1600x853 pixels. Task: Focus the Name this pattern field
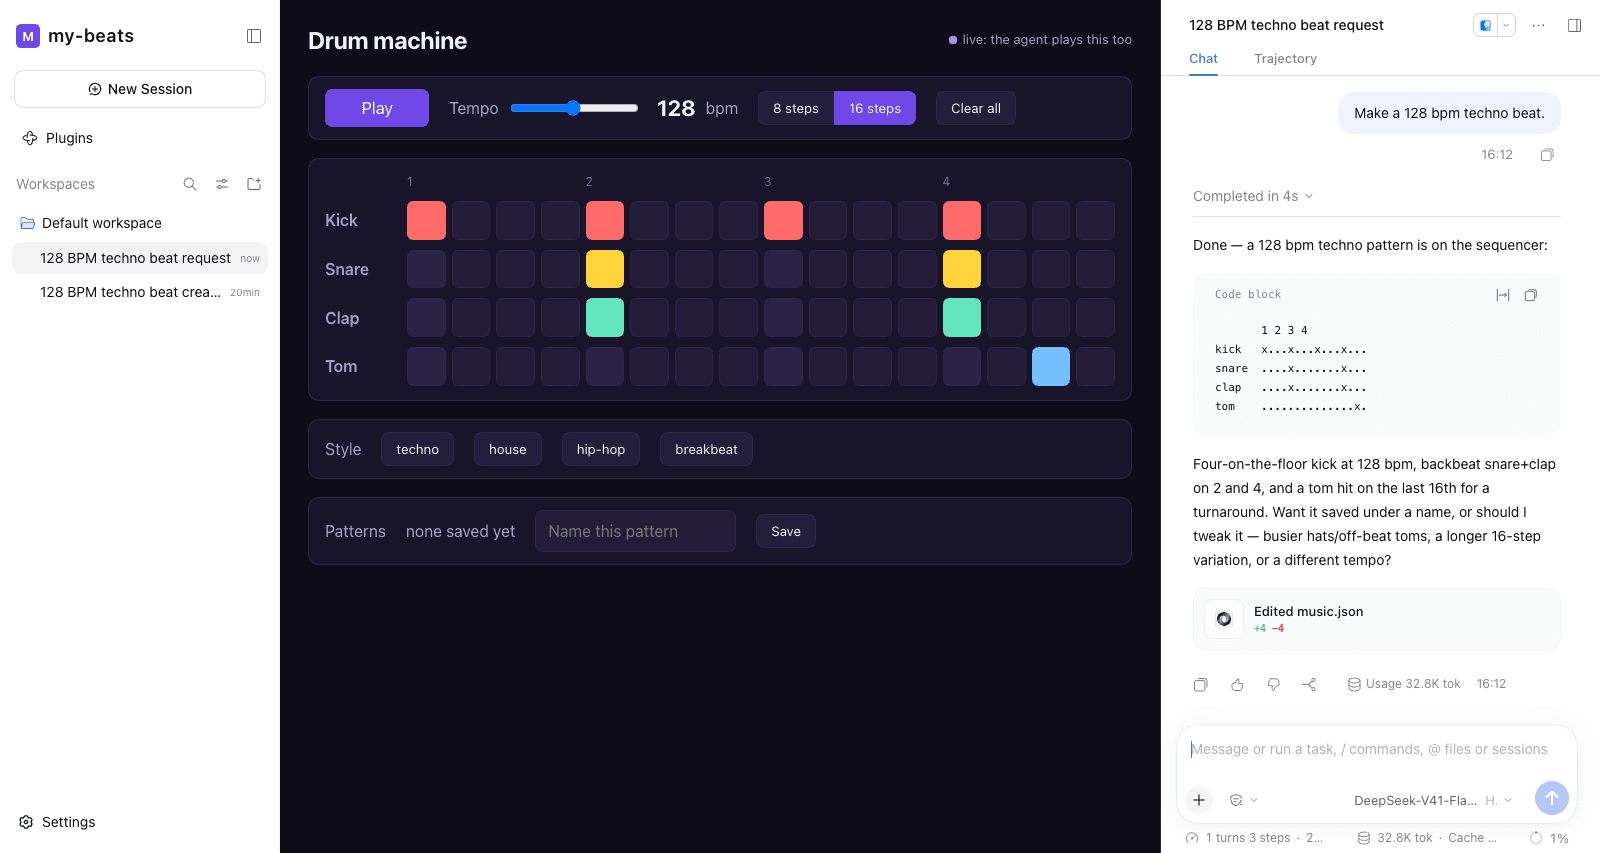coord(635,531)
